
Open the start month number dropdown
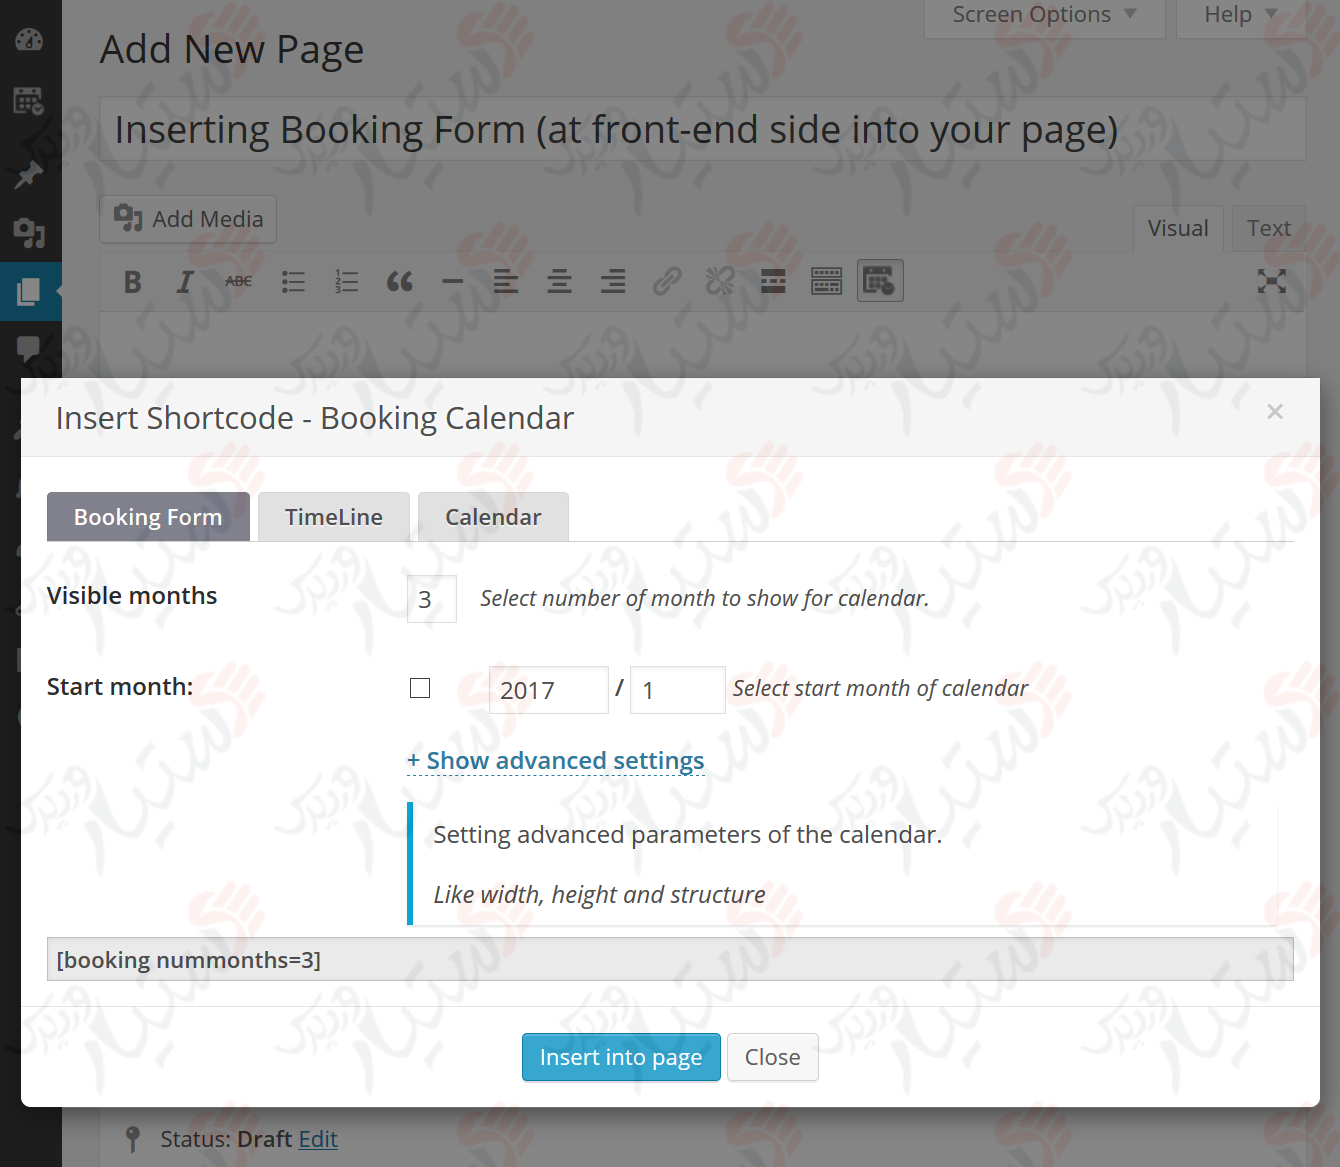click(x=678, y=690)
